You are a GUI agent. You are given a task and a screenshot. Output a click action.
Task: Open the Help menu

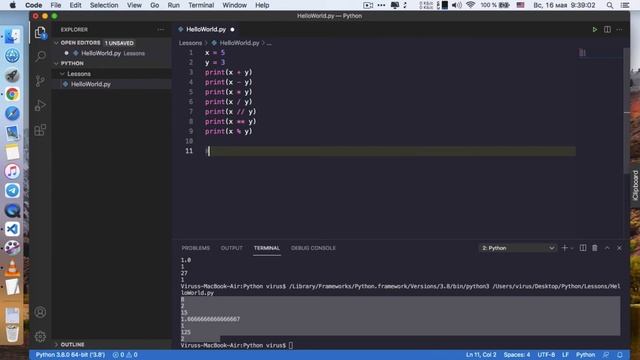pyautogui.click(x=262, y=5)
